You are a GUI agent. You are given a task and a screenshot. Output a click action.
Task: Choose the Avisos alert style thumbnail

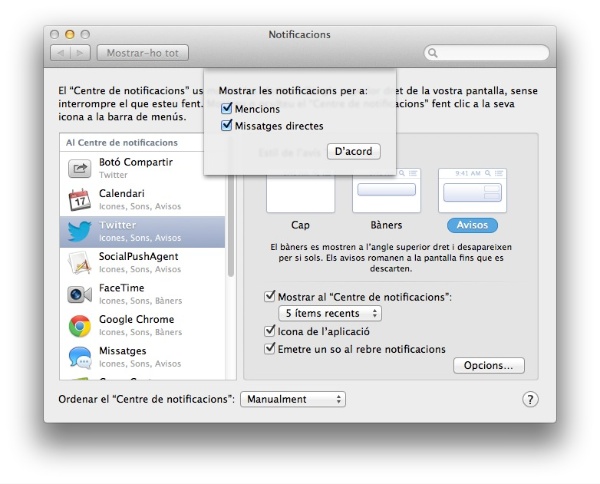pyautogui.click(x=472, y=191)
